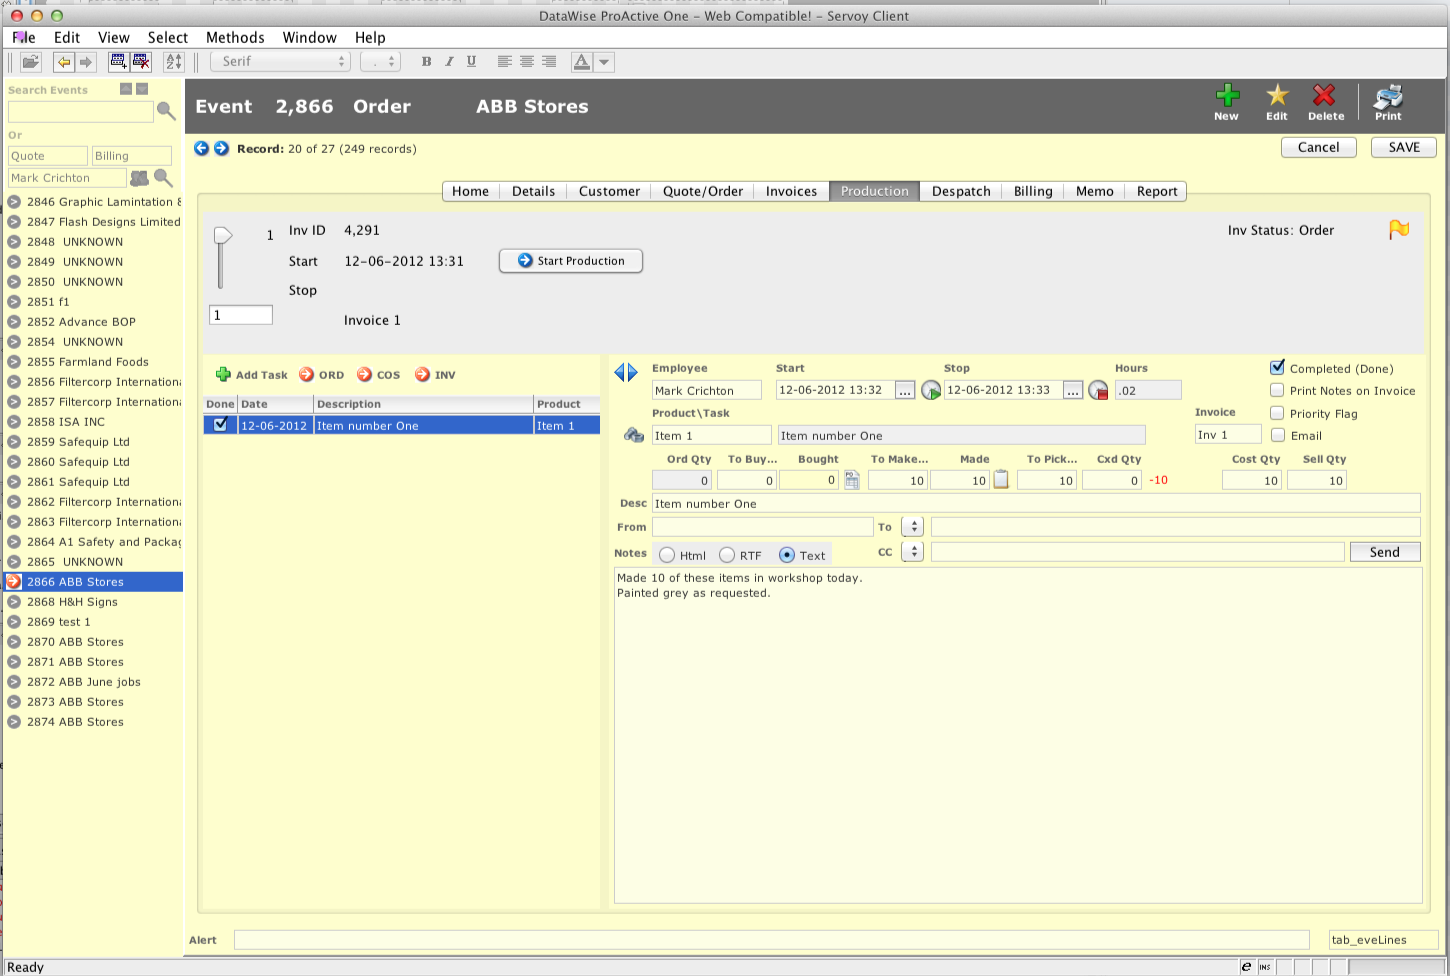Enable the Email checkbox
Viewport: 1450px width, 976px height.
[x=1277, y=435]
